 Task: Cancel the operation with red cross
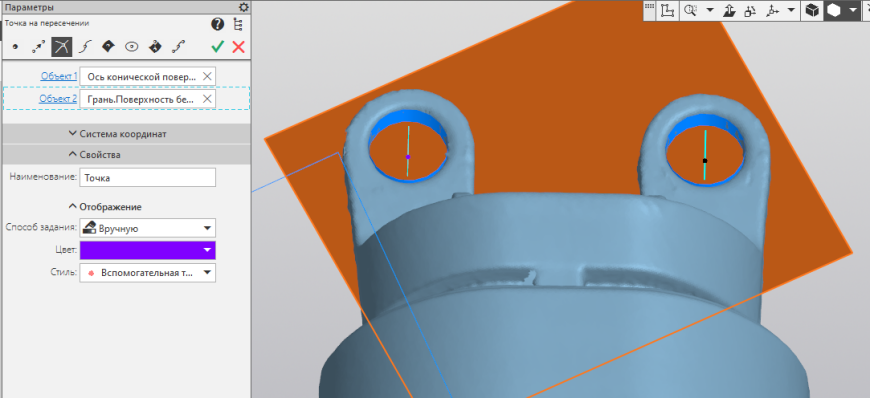[x=239, y=47]
